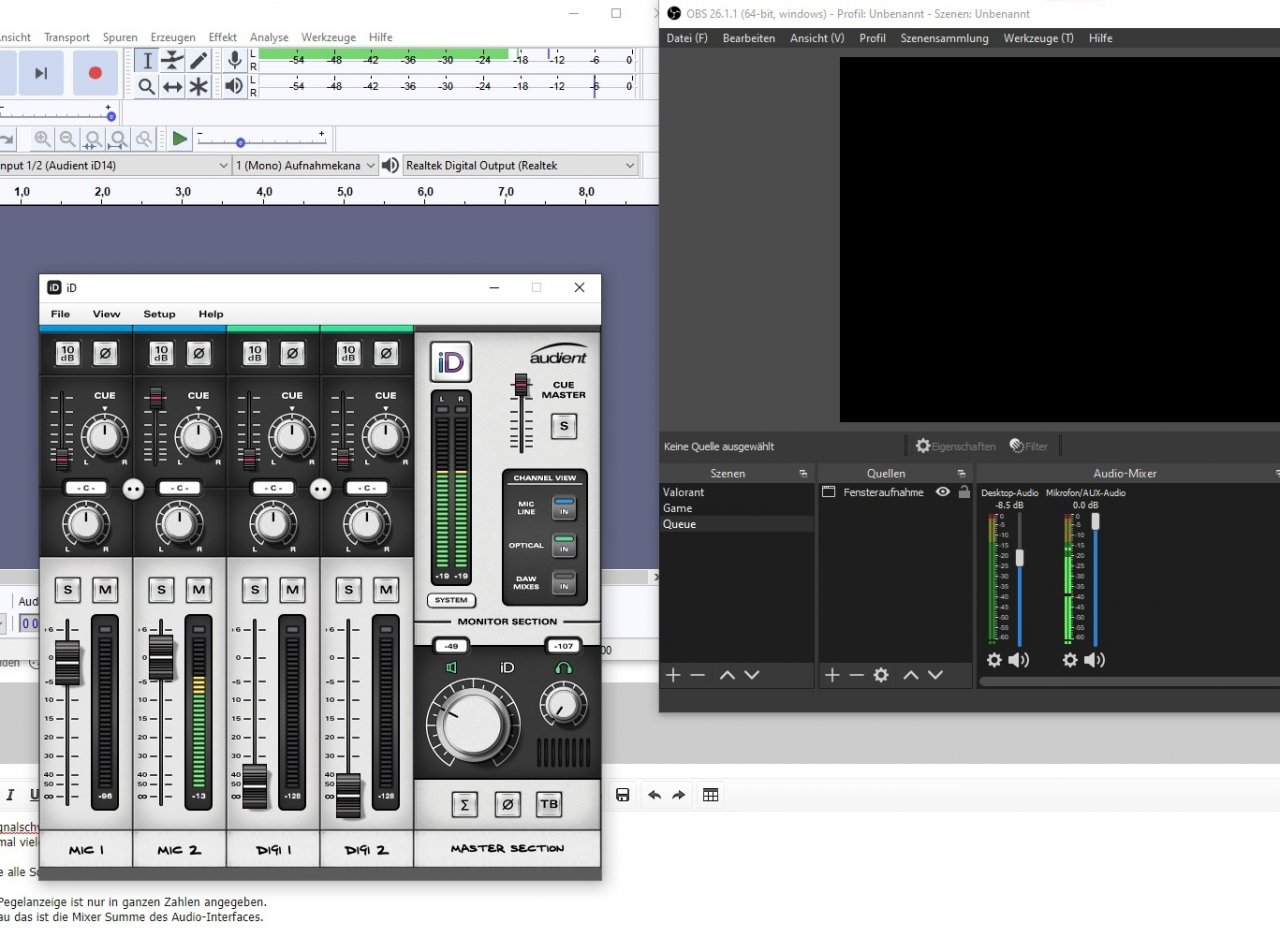Solo the DIGI 1 channel

pyautogui.click(x=254, y=590)
